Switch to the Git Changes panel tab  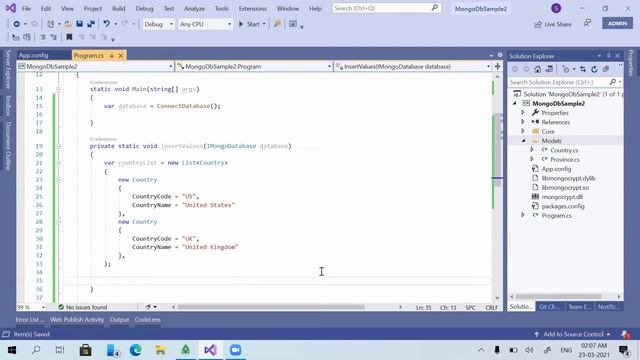550,307
